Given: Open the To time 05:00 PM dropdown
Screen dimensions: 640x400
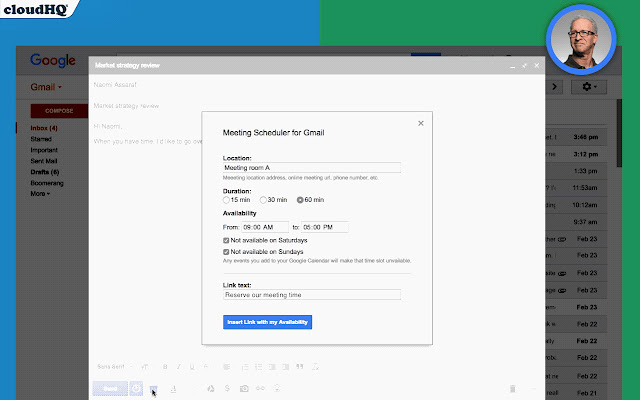Looking at the screenshot, I should click(x=324, y=227).
